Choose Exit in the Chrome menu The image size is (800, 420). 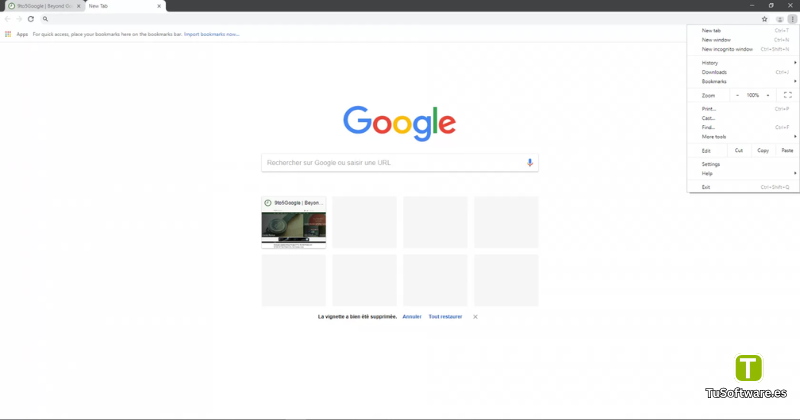(743, 187)
